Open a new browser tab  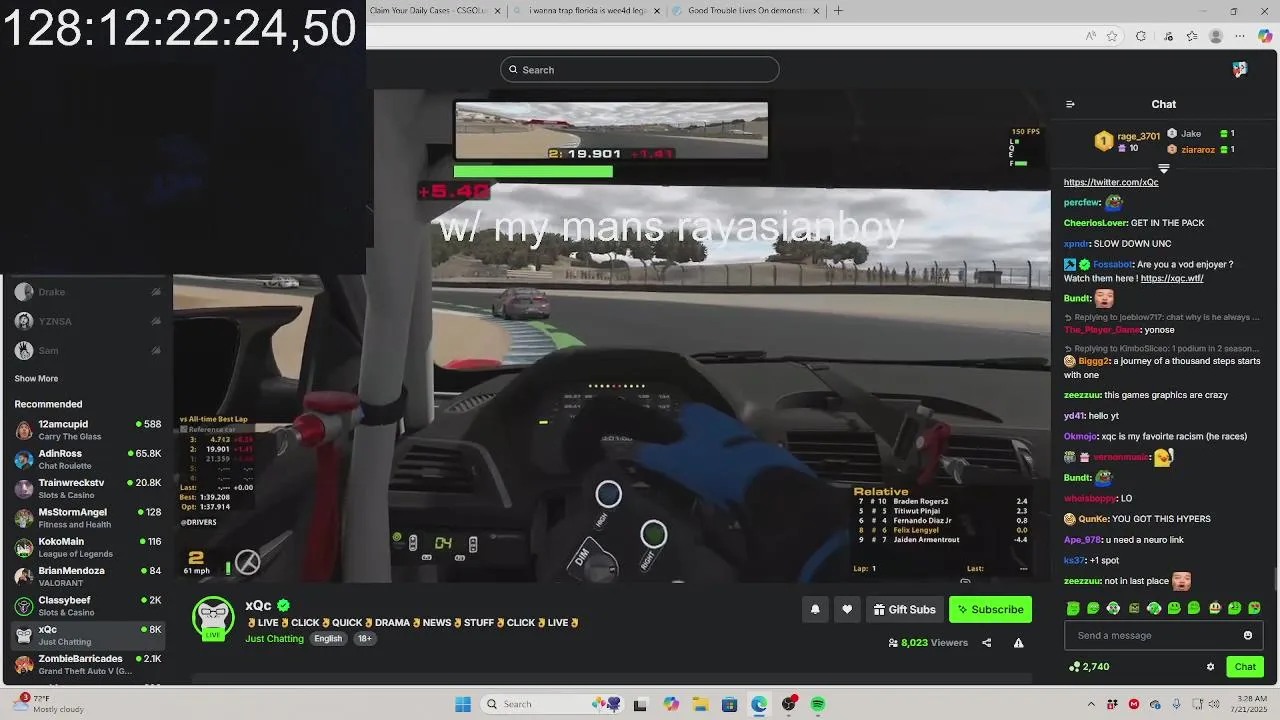pyautogui.click(x=838, y=10)
